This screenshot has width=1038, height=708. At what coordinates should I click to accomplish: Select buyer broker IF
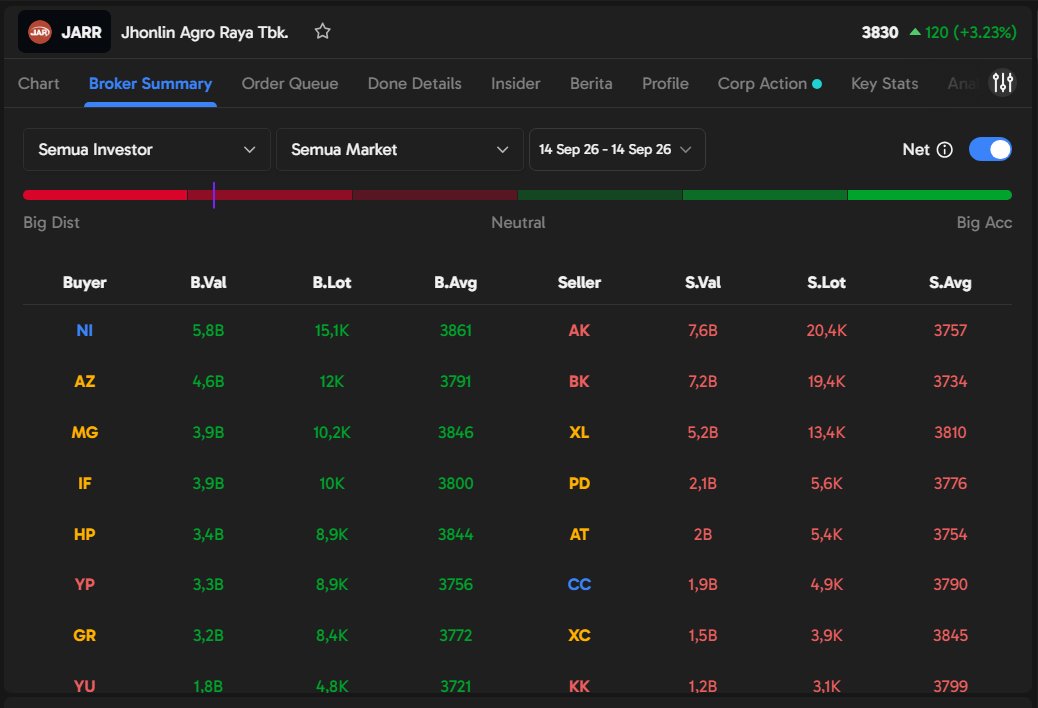click(85, 483)
